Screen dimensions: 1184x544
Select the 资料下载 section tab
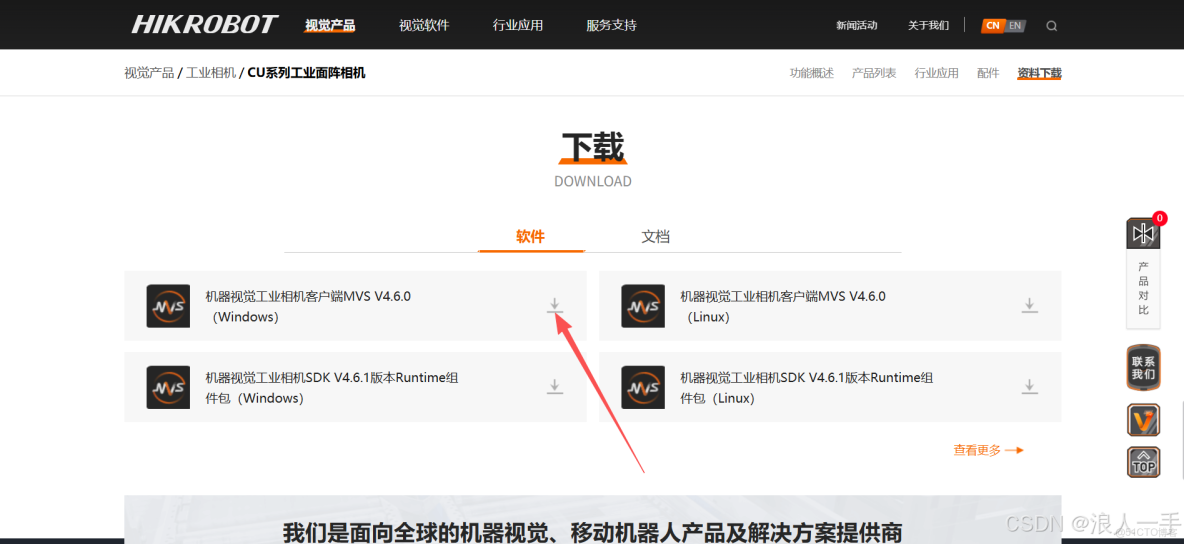click(x=1040, y=73)
